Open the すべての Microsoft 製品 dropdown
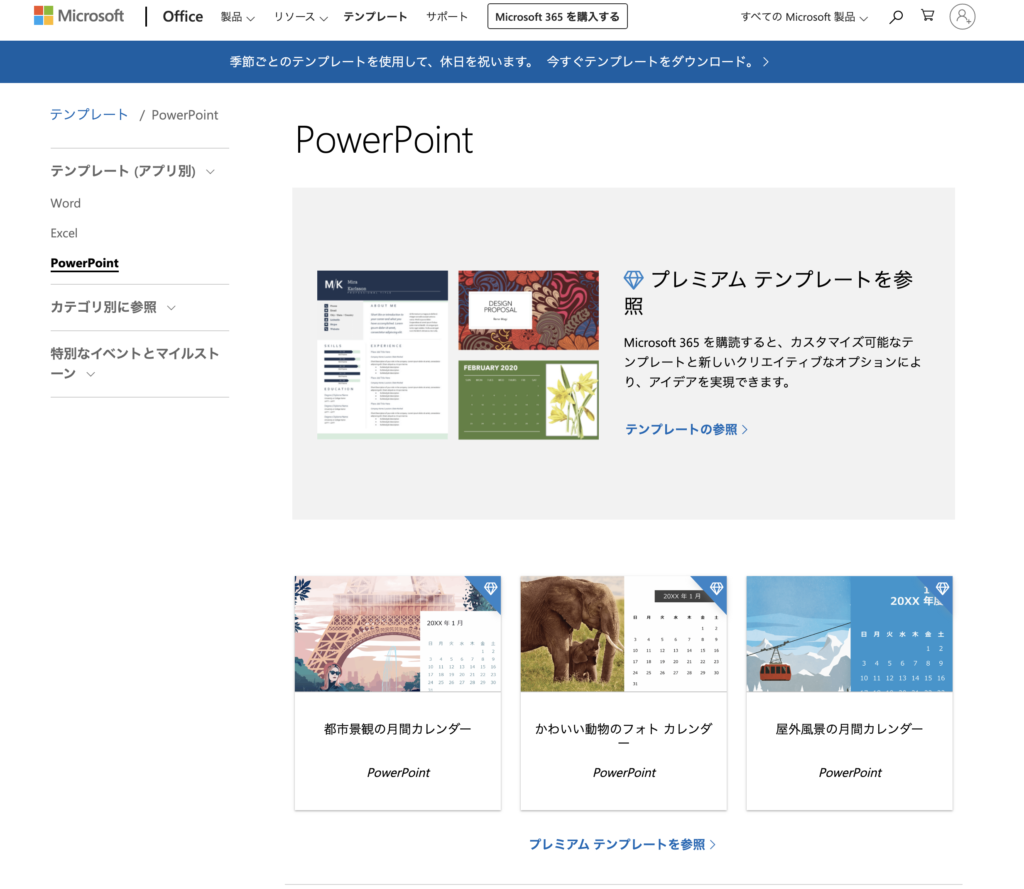Viewport: 1024px width, 889px height. point(804,17)
